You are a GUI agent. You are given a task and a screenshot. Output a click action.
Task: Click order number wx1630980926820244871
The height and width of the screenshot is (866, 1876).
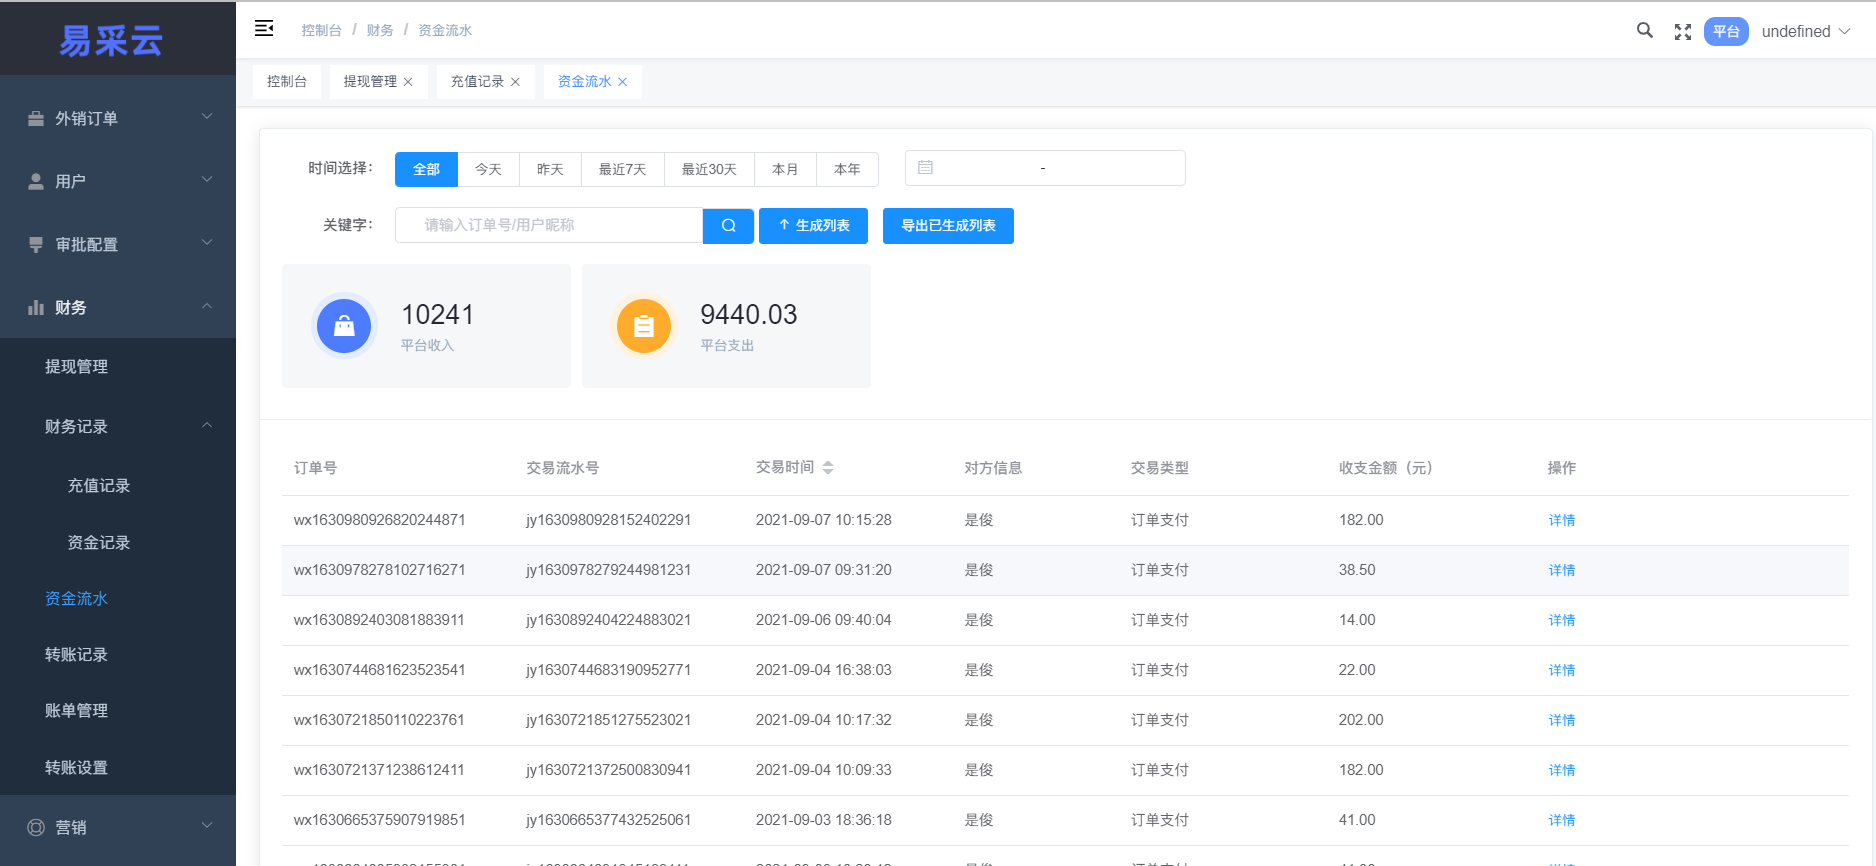[x=379, y=520]
